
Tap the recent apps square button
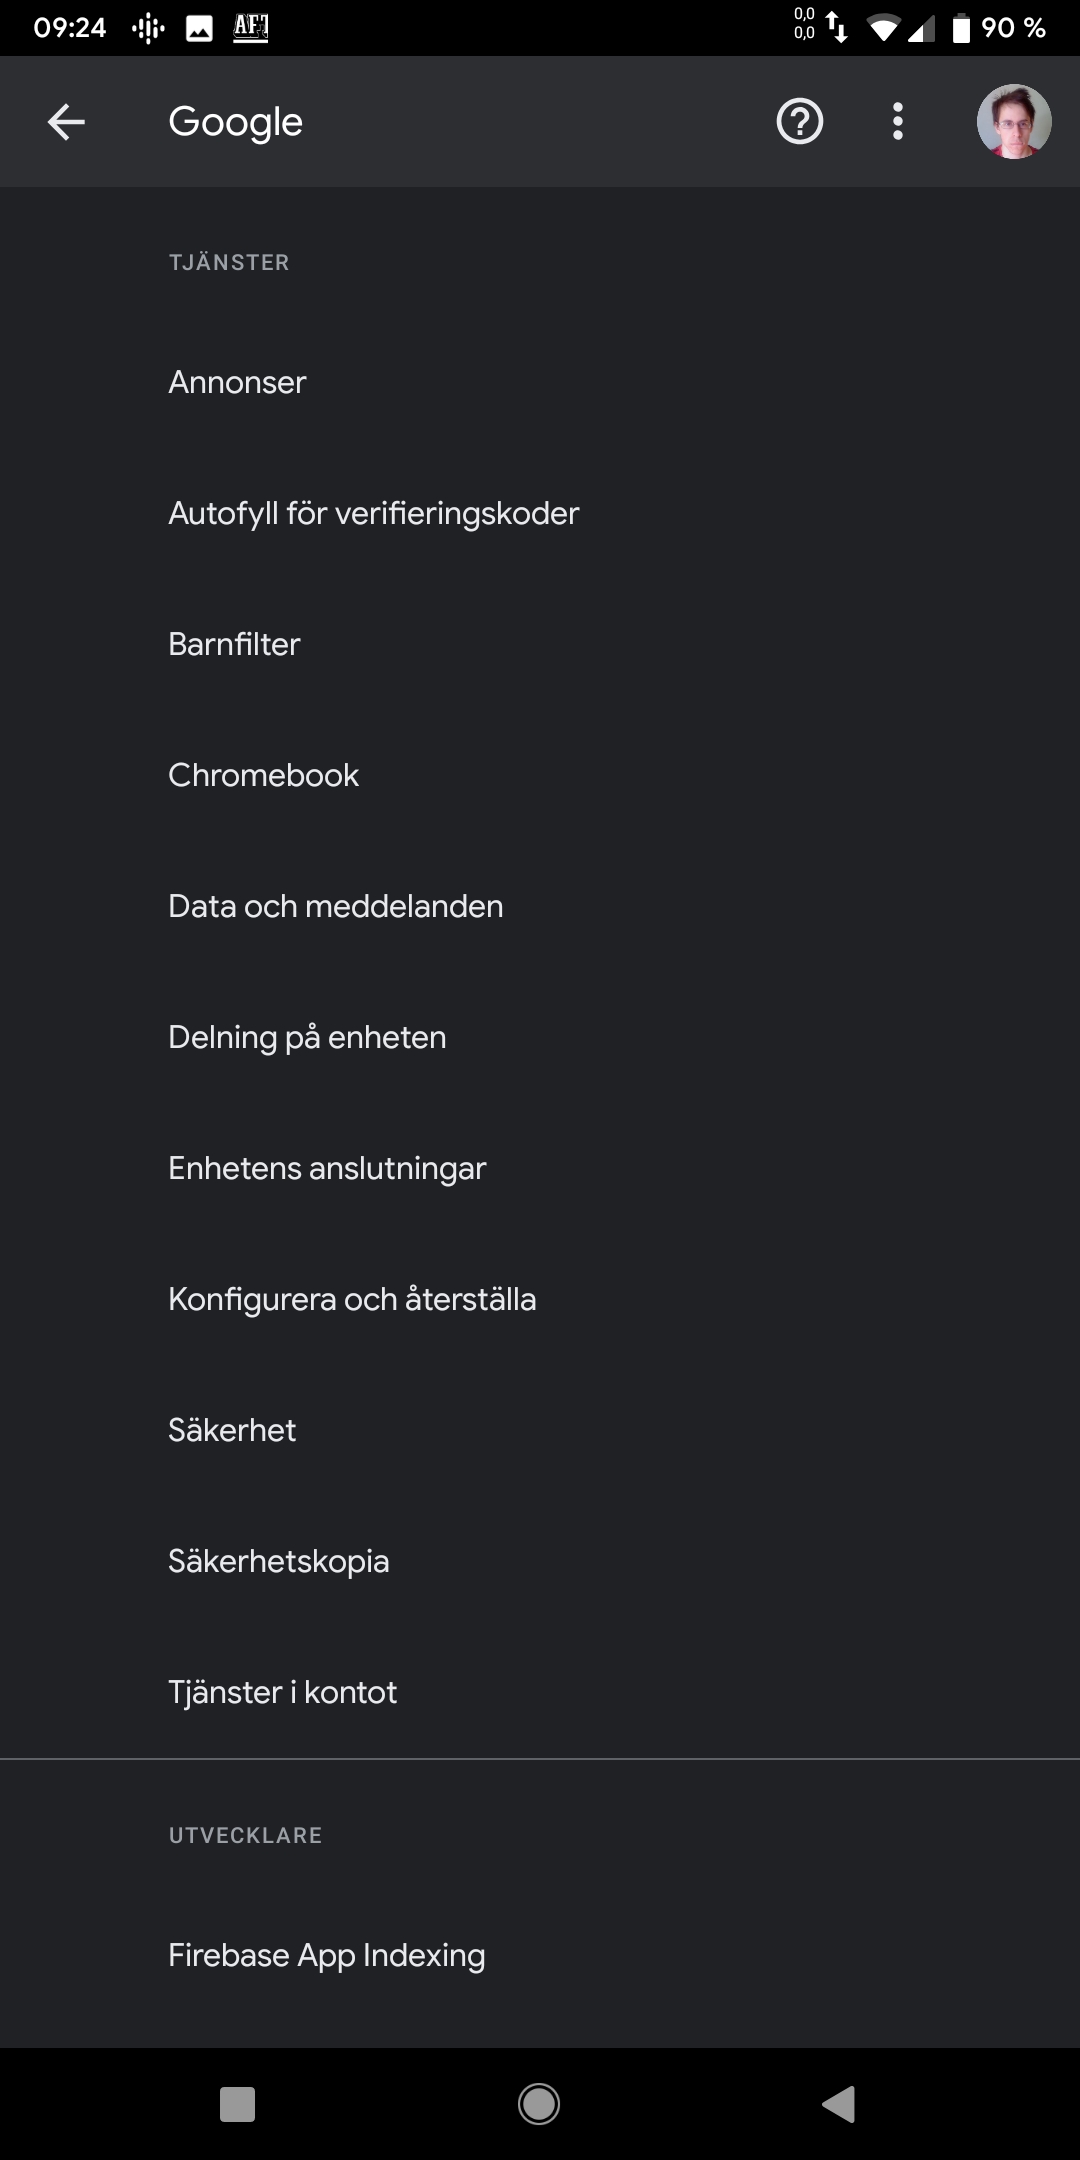[x=237, y=2104]
